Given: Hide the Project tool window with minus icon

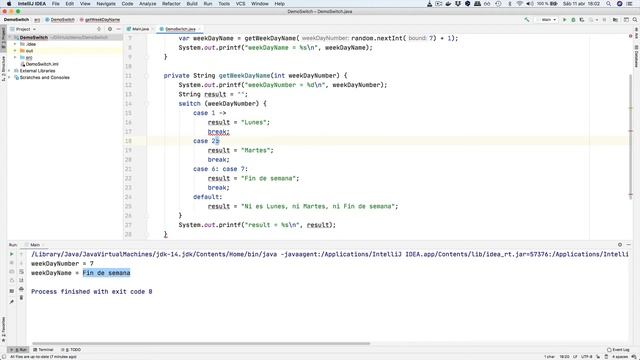Looking at the screenshot, I should (118, 29).
